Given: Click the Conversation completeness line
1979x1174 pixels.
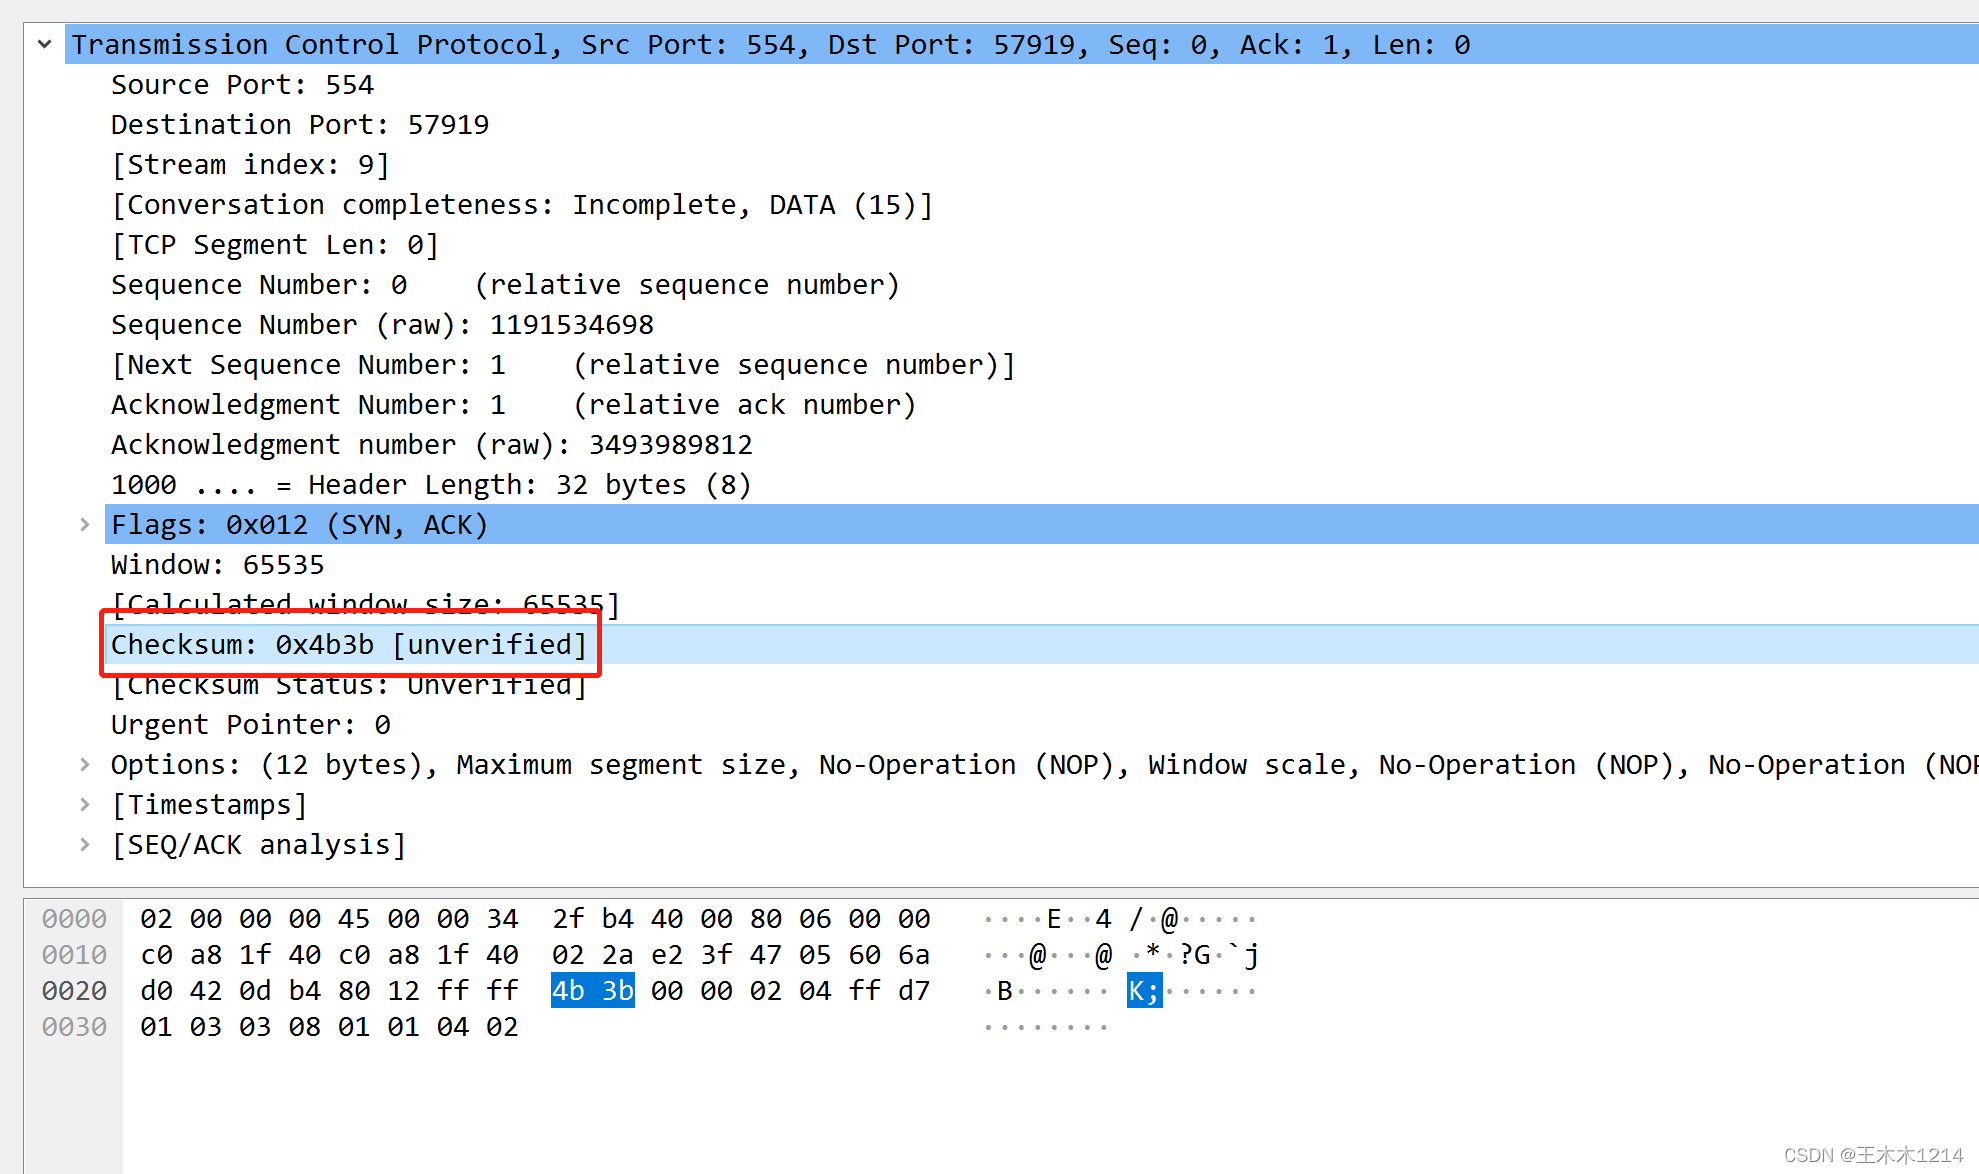Looking at the screenshot, I should pyautogui.click(x=521, y=205).
